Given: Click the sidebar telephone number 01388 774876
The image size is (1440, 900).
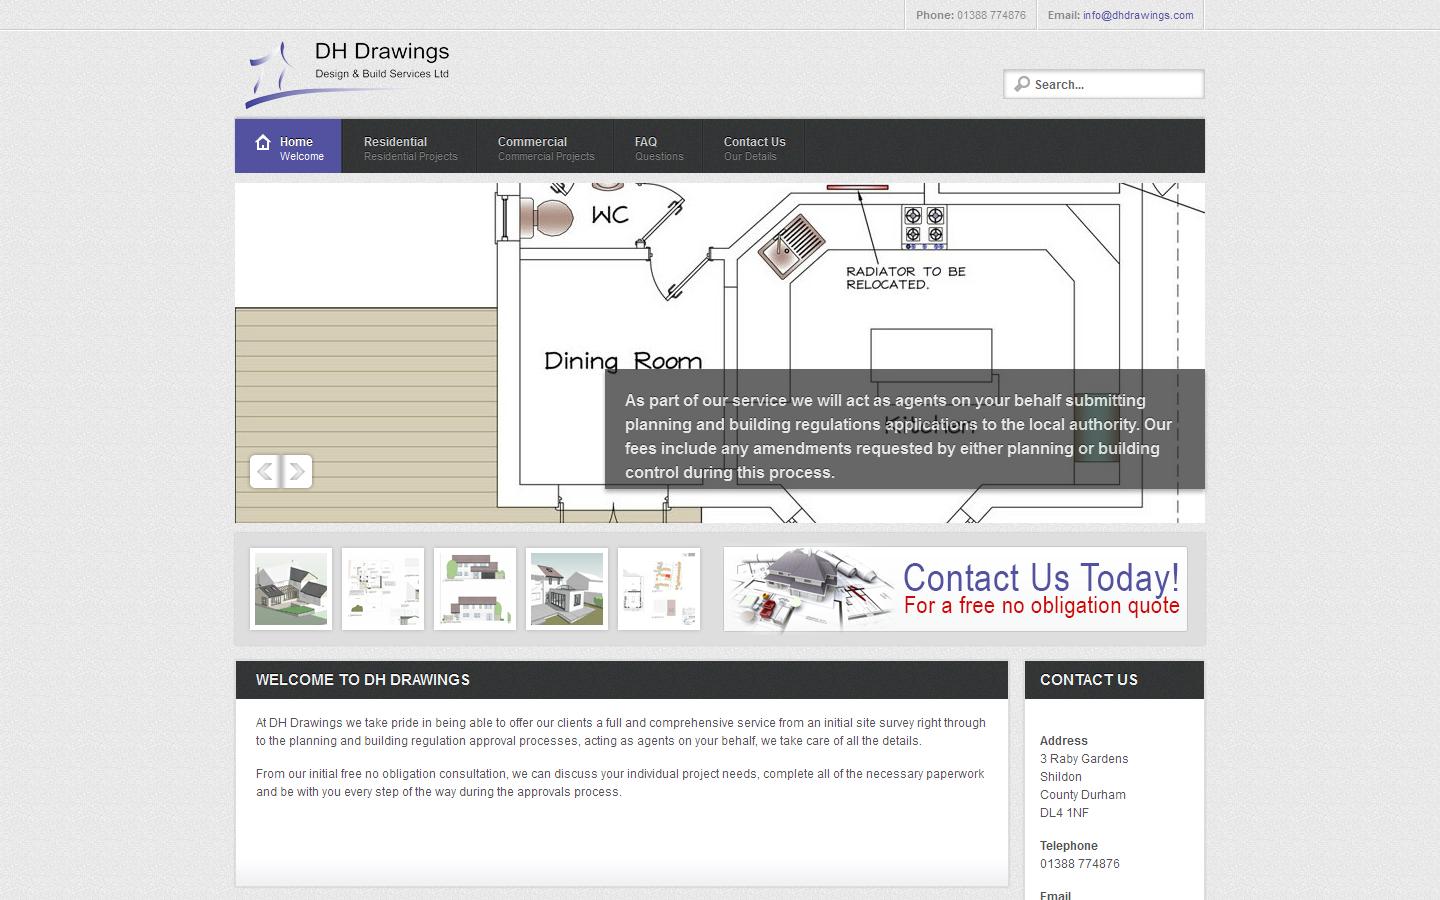Looking at the screenshot, I should [x=1080, y=864].
